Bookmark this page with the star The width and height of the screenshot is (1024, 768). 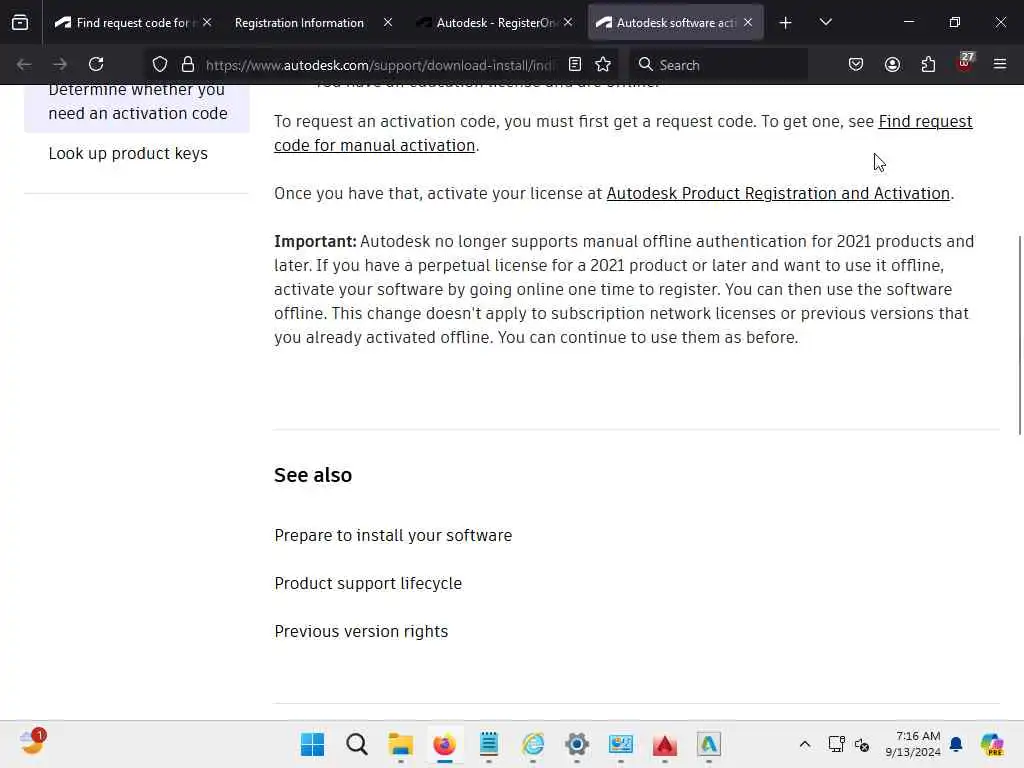(603, 64)
